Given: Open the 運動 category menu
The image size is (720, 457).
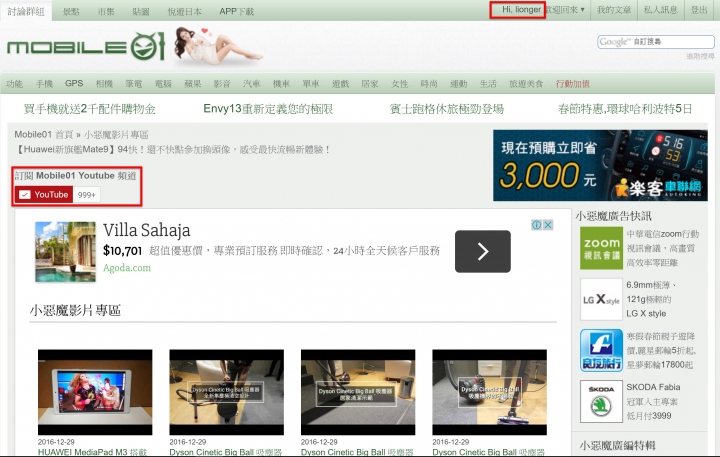Looking at the screenshot, I should tap(459, 84).
